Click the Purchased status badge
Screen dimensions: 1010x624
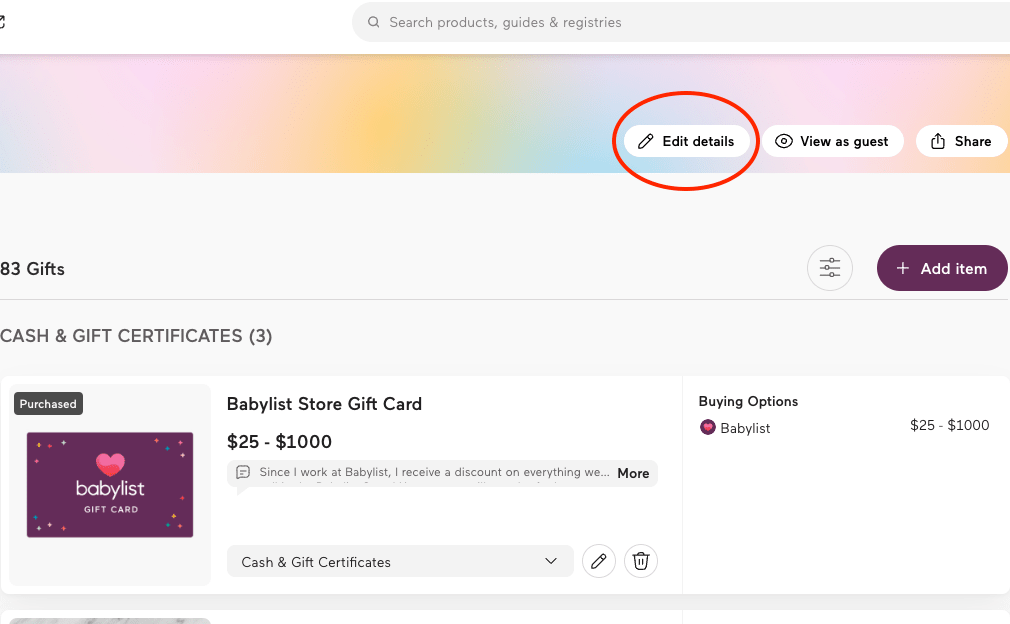[x=47, y=403]
